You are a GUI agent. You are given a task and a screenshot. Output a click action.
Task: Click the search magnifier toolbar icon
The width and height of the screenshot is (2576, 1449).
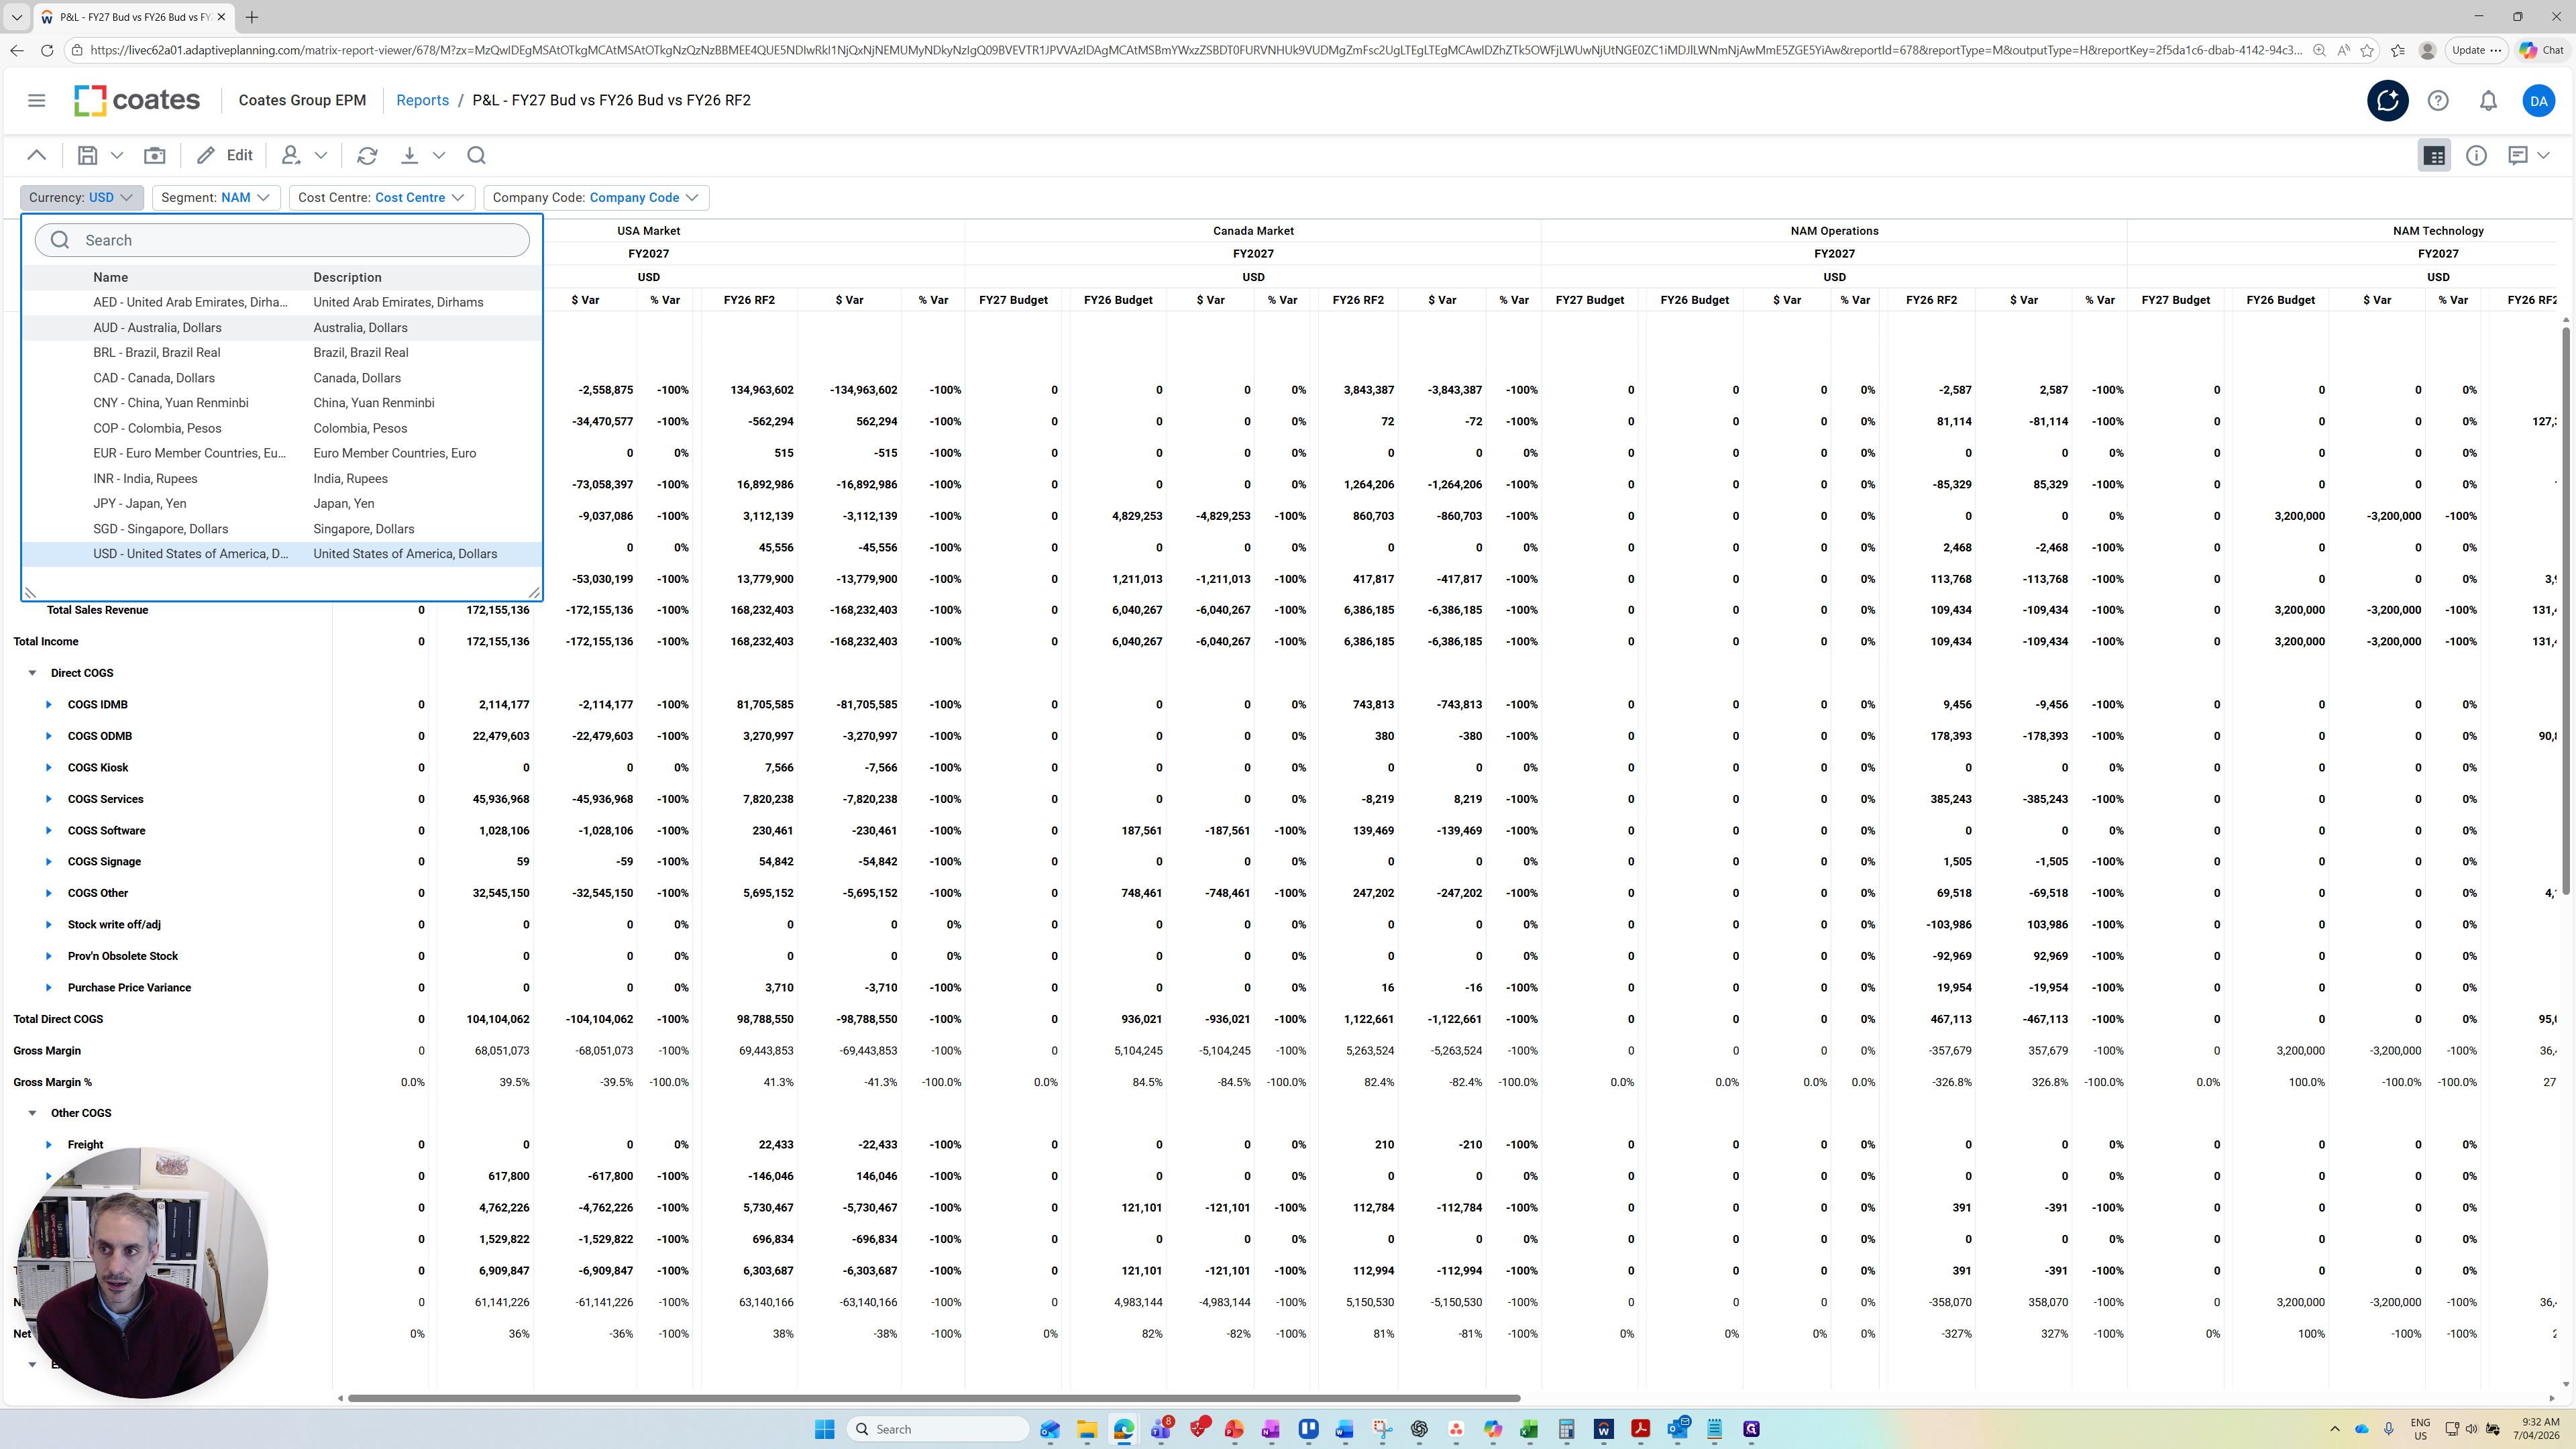476,155
